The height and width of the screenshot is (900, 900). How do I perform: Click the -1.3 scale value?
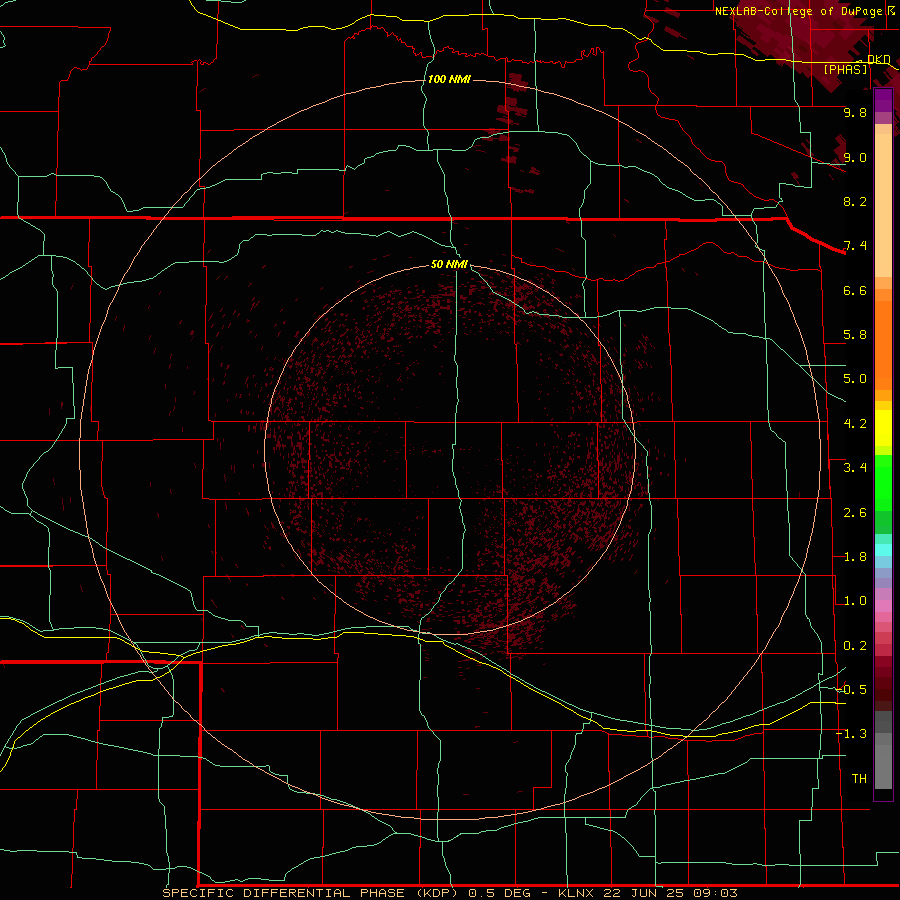point(852,734)
